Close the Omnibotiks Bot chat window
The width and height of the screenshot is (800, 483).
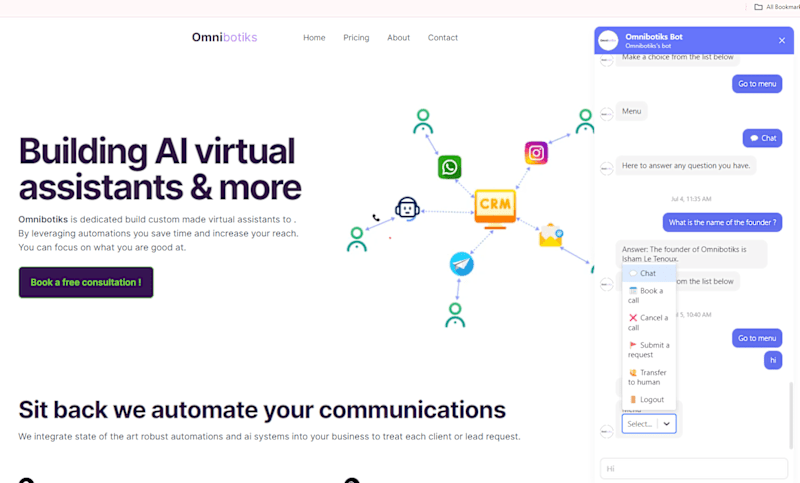click(x=782, y=40)
